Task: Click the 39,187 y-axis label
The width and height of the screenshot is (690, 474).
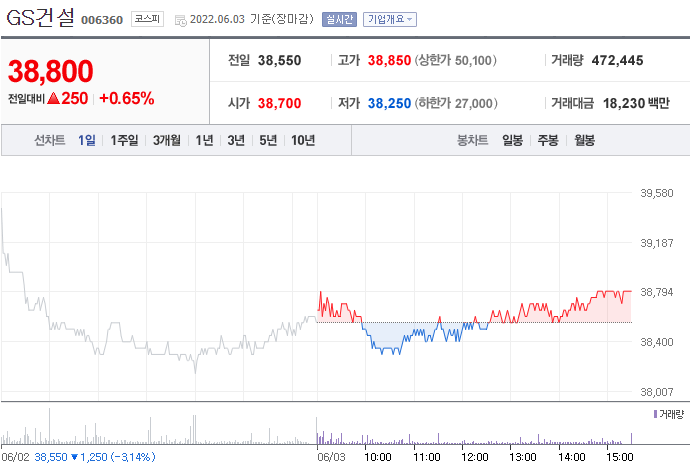Action: 657,243
